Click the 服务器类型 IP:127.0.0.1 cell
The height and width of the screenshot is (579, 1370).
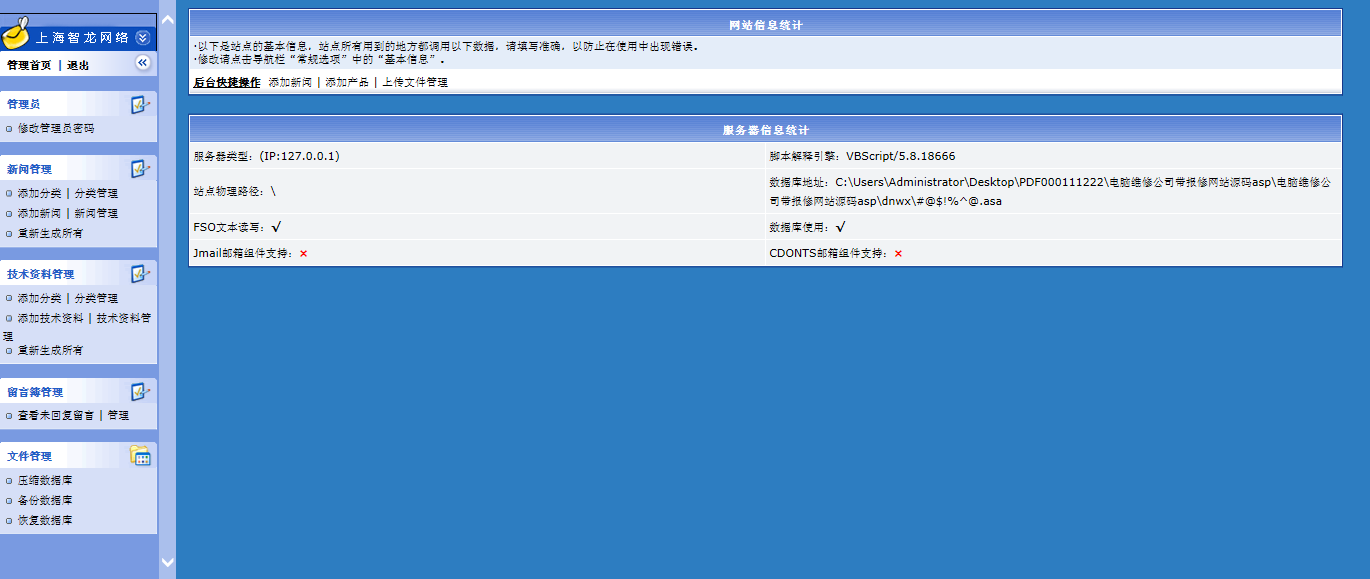coord(477,156)
